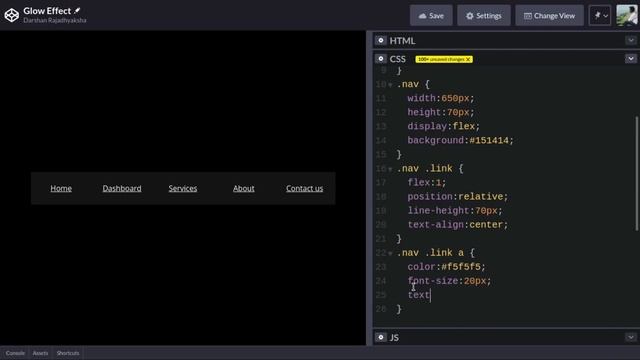Click the Home nav link
640x360 pixels.
click(x=61, y=188)
